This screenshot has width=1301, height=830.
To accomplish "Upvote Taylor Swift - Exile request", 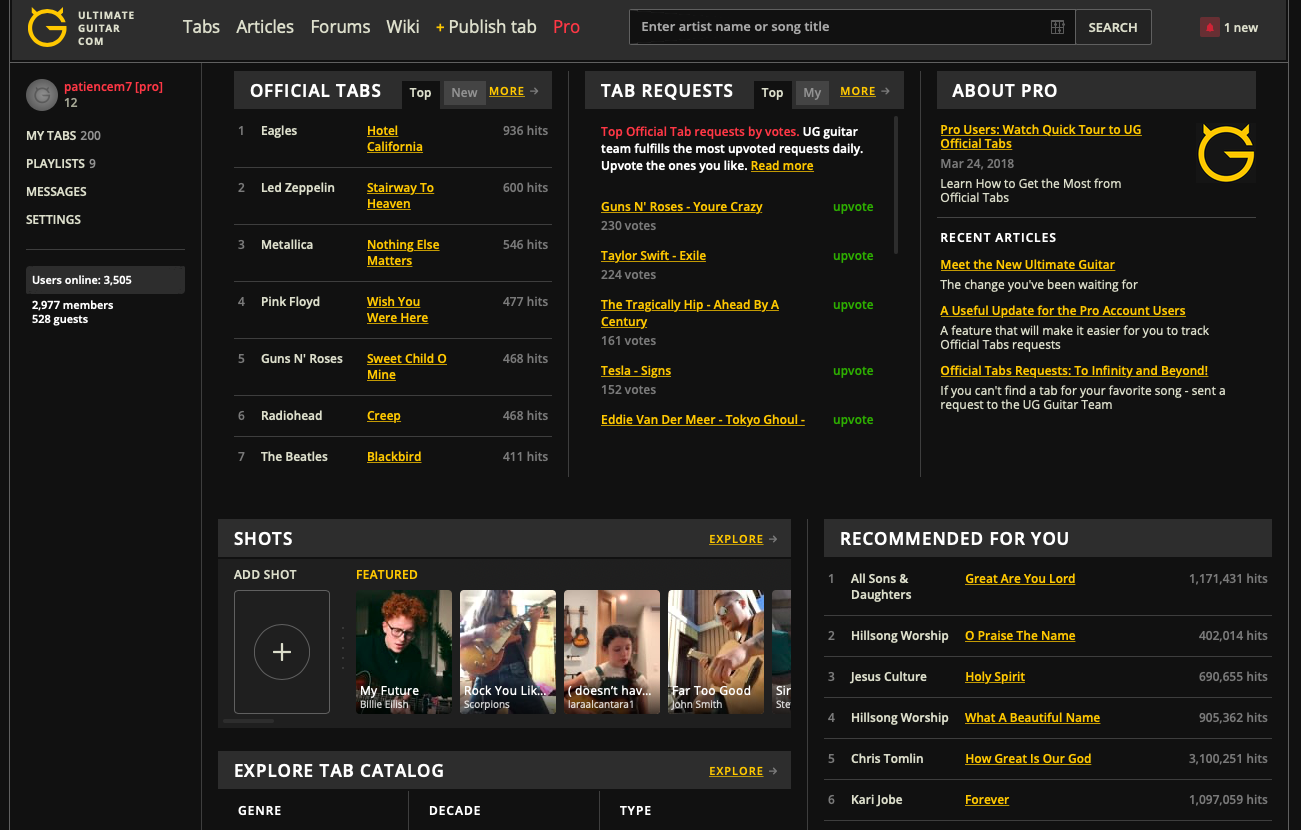I will (x=852, y=256).
